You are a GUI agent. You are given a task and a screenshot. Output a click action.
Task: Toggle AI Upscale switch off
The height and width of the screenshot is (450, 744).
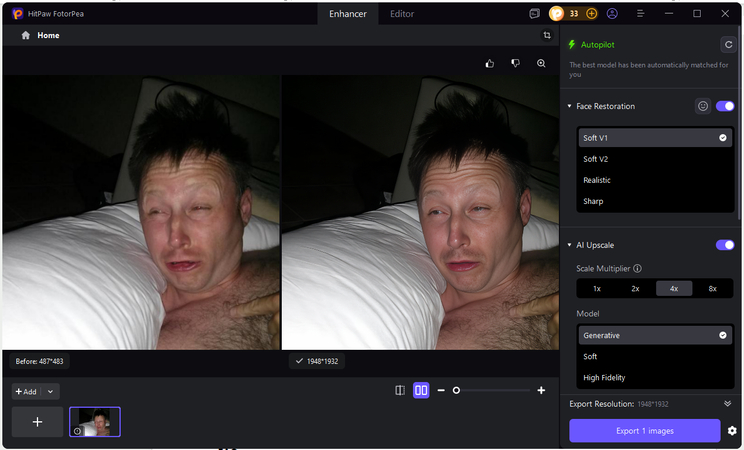click(x=725, y=245)
